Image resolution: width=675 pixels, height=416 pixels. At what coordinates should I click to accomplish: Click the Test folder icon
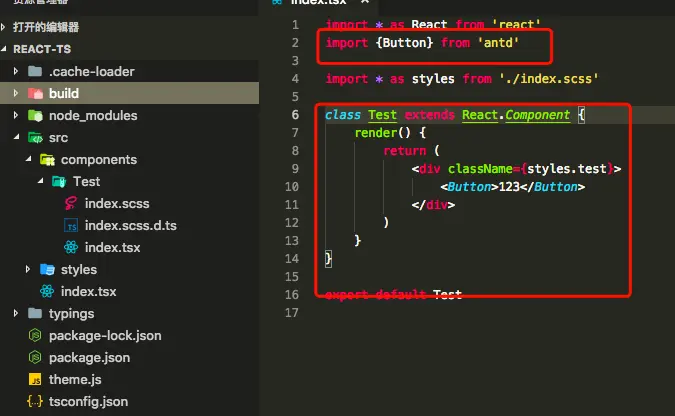pyautogui.click(x=59, y=181)
